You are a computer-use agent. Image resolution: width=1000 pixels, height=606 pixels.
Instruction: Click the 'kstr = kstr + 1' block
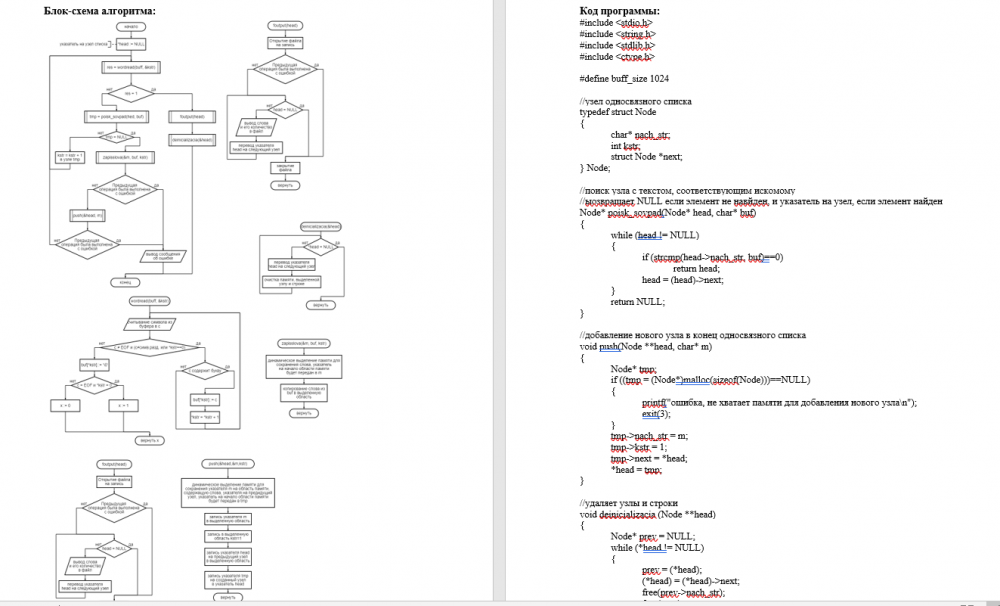coord(70,157)
